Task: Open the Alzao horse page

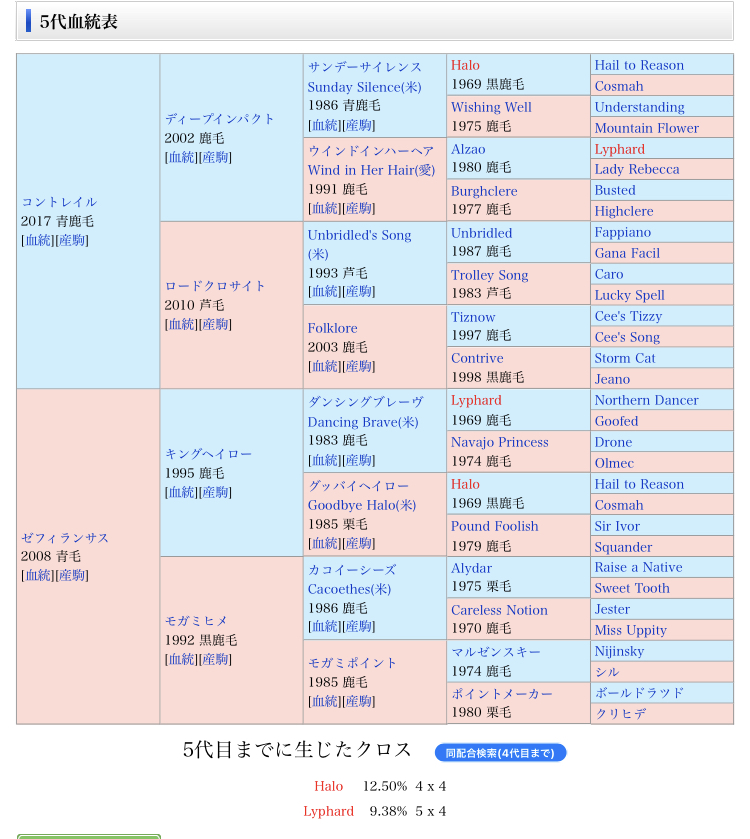Action: coord(468,149)
